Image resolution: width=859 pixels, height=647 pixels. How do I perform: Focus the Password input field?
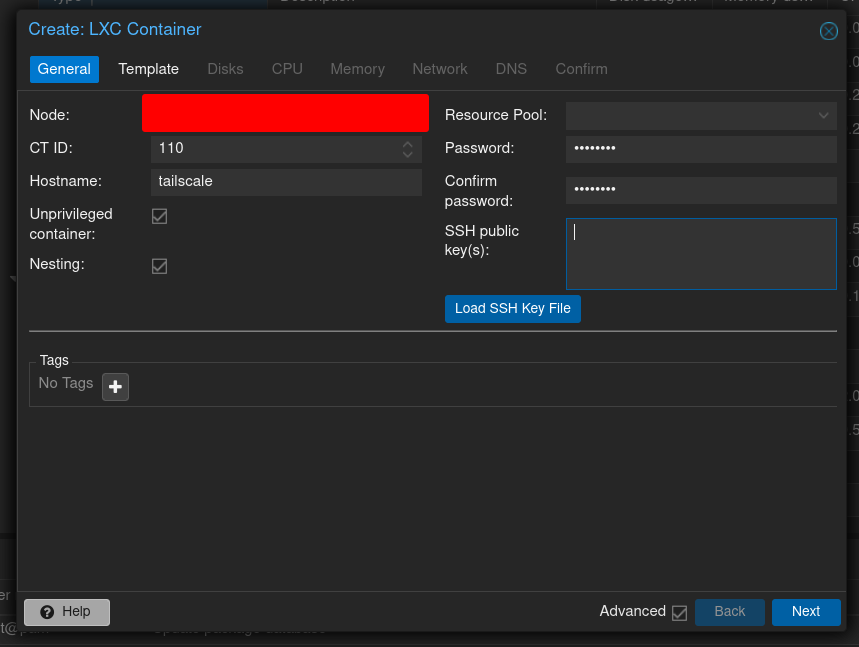(x=700, y=149)
